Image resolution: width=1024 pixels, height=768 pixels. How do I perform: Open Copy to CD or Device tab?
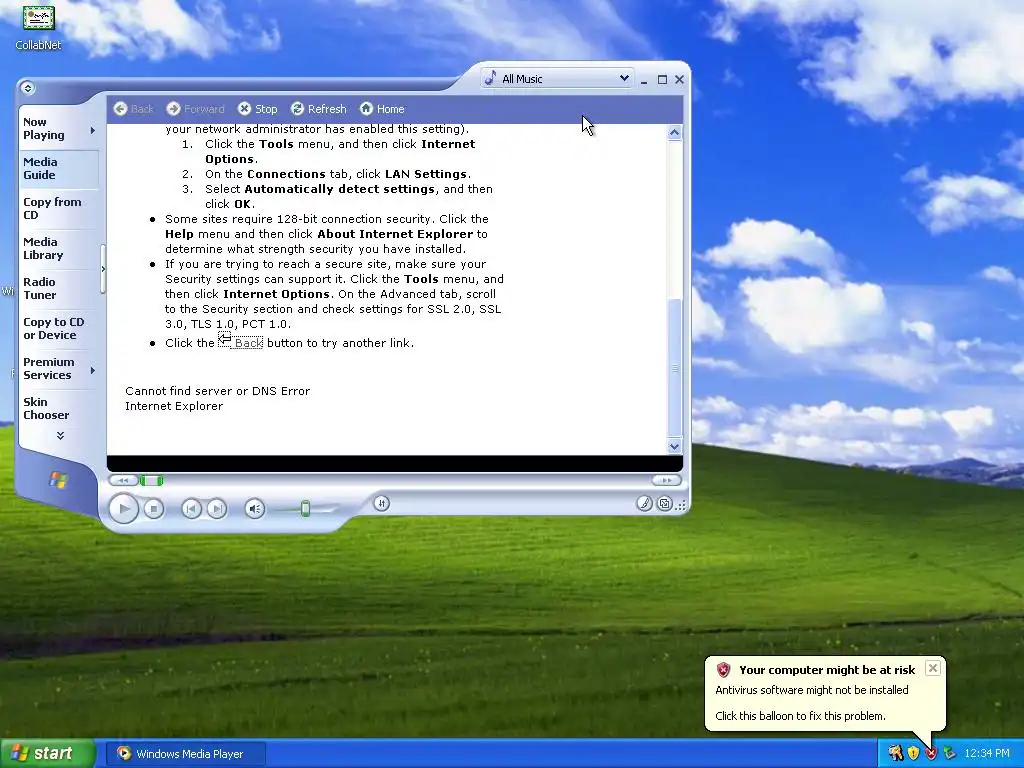pyautogui.click(x=57, y=328)
